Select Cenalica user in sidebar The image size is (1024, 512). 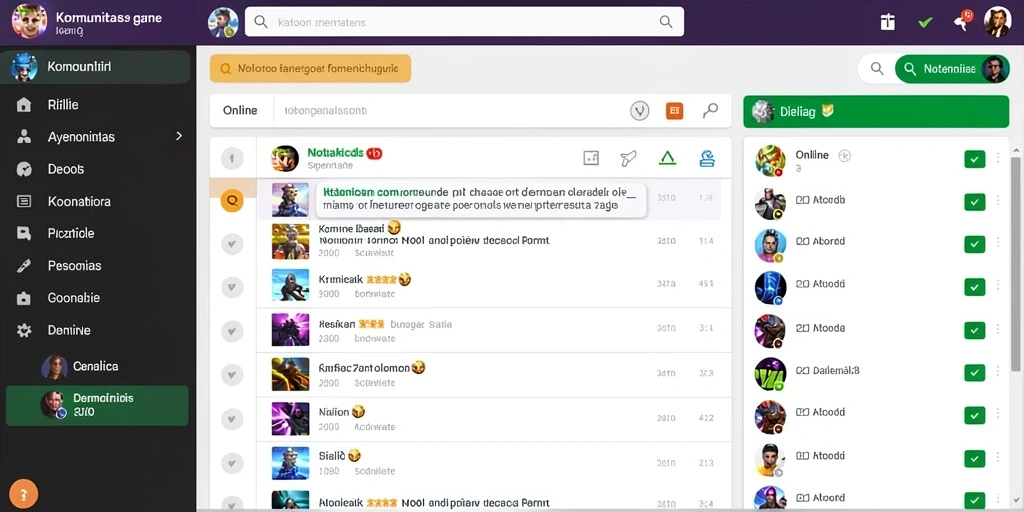97,366
